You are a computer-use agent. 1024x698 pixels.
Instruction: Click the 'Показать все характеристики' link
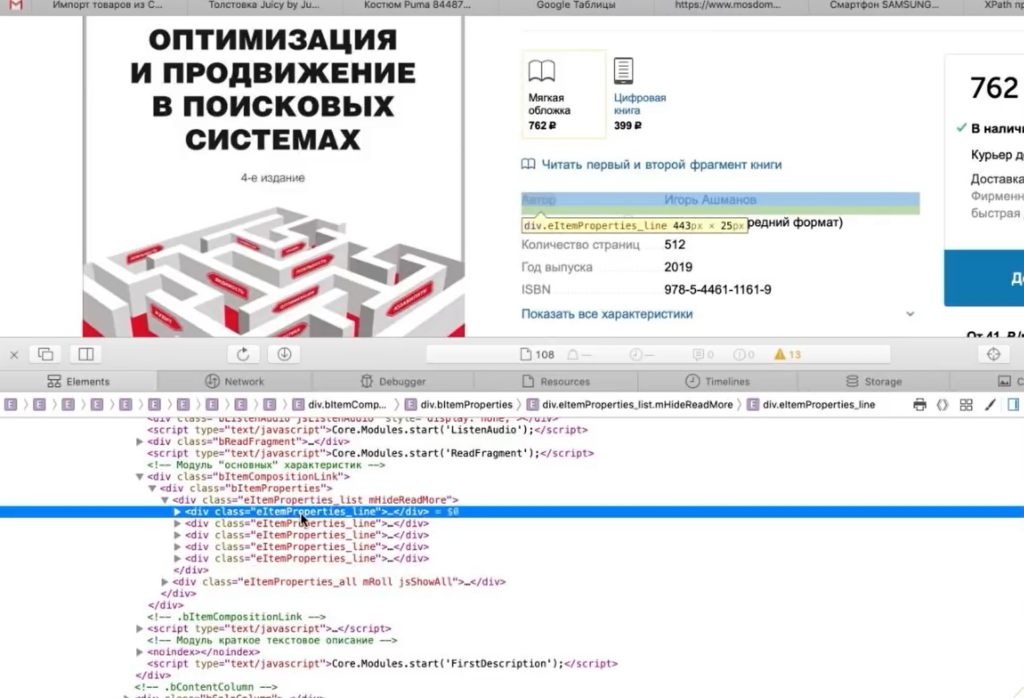coord(607,314)
